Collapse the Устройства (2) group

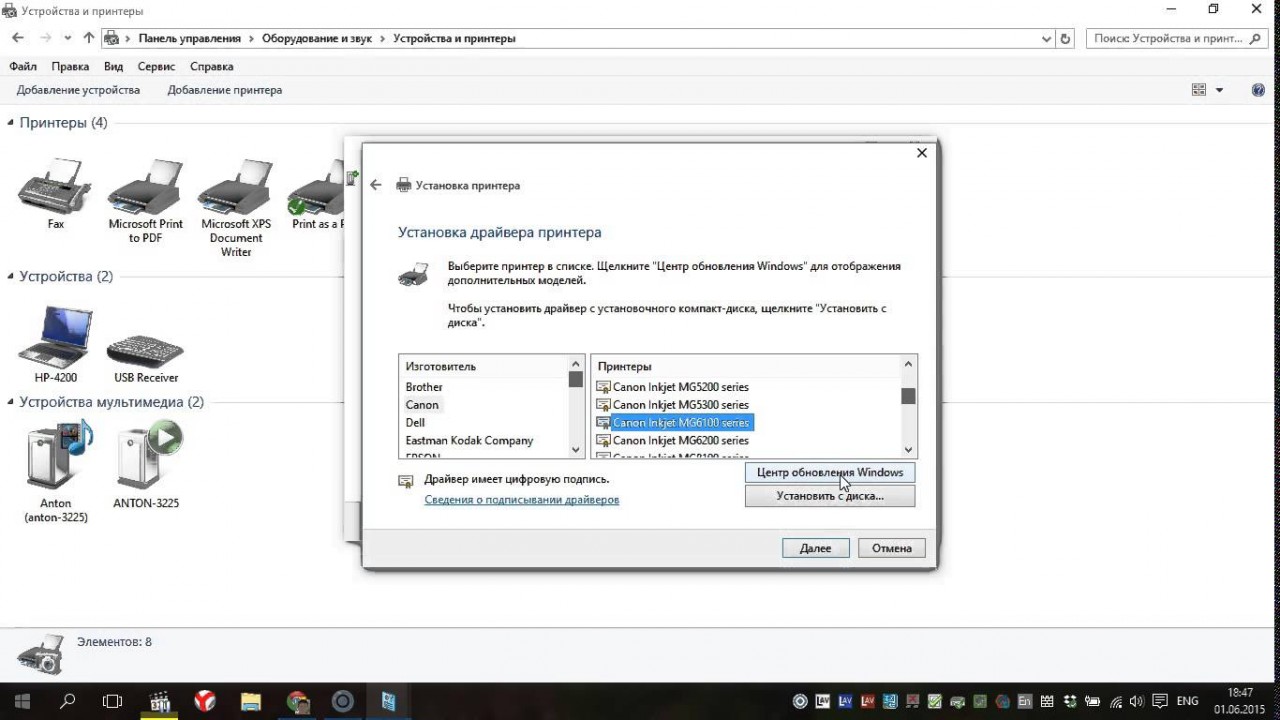pyautogui.click(x=11, y=277)
